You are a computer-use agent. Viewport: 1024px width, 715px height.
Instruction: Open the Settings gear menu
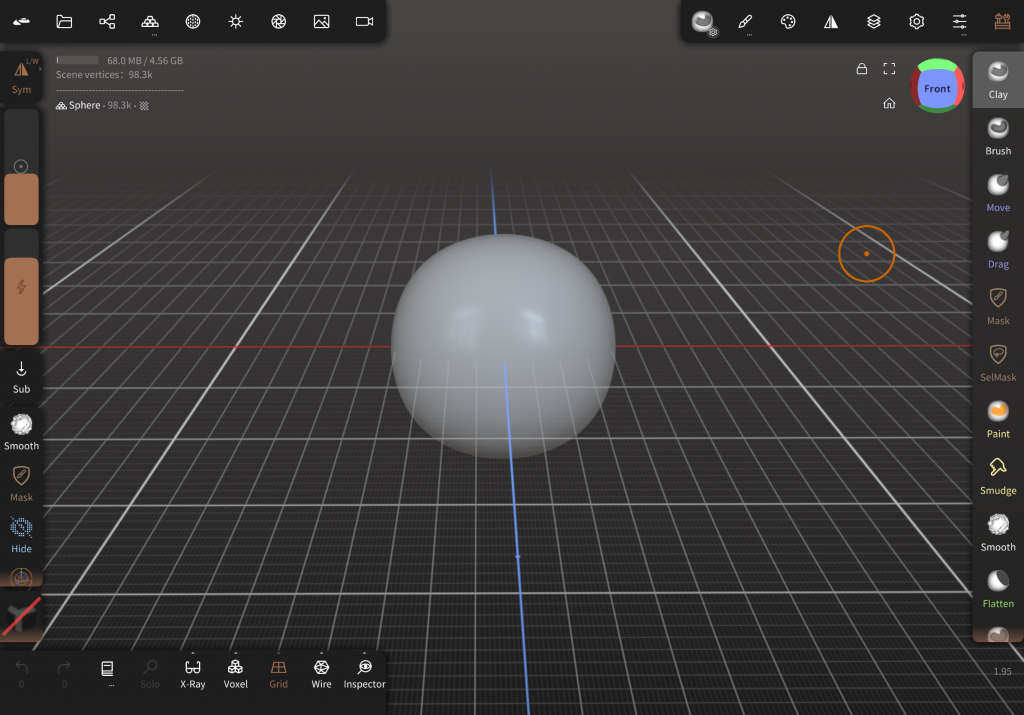pos(917,22)
